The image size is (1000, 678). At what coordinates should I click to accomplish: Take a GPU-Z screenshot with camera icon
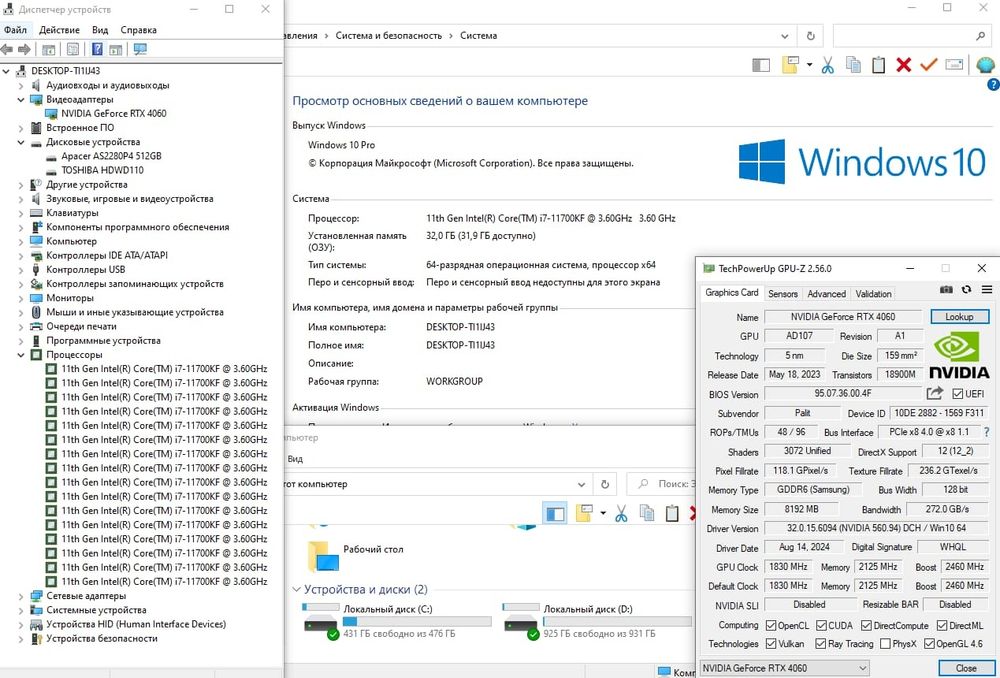(x=946, y=290)
